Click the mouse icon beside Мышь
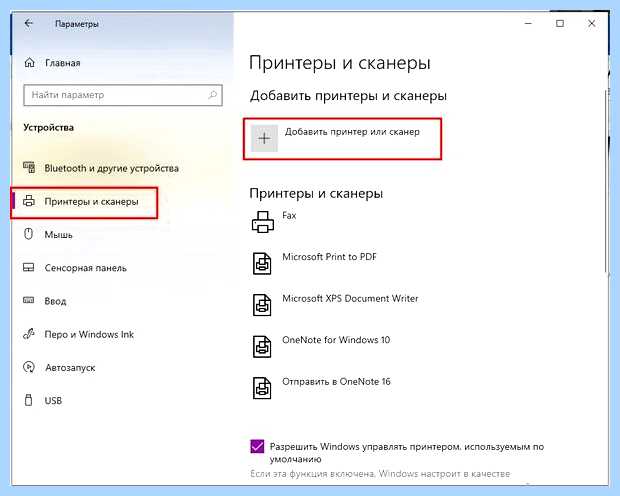The image size is (620, 496). [28, 234]
